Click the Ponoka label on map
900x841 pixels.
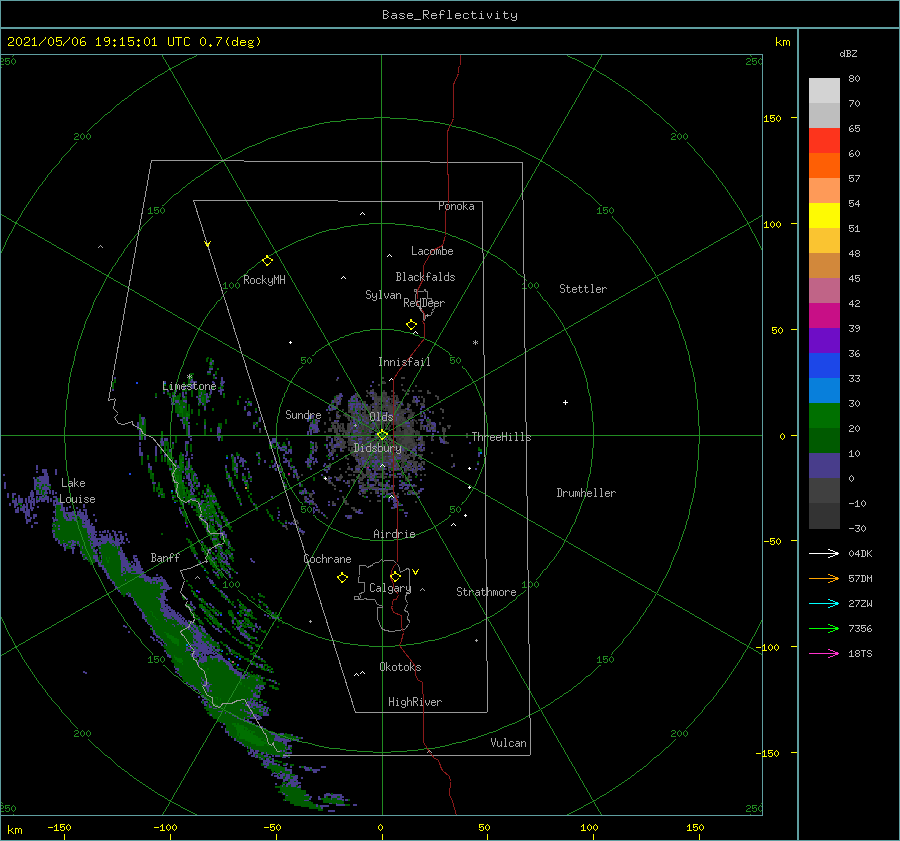456,206
